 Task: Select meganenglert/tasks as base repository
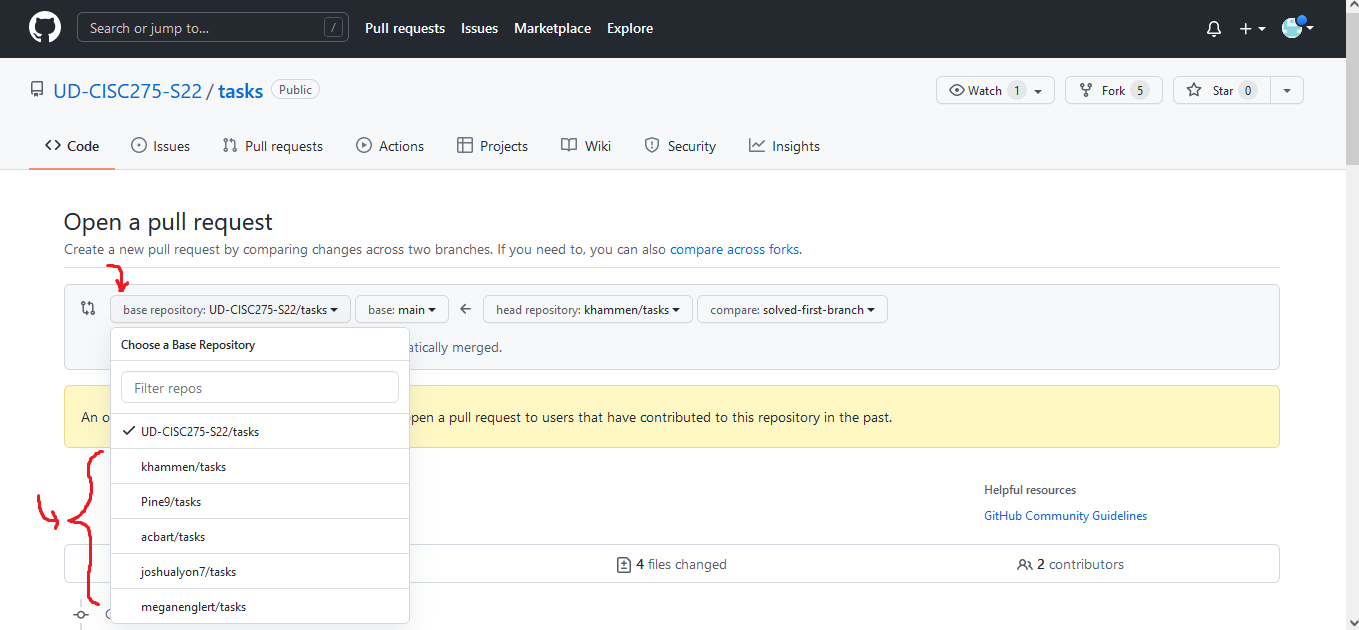(x=260, y=607)
